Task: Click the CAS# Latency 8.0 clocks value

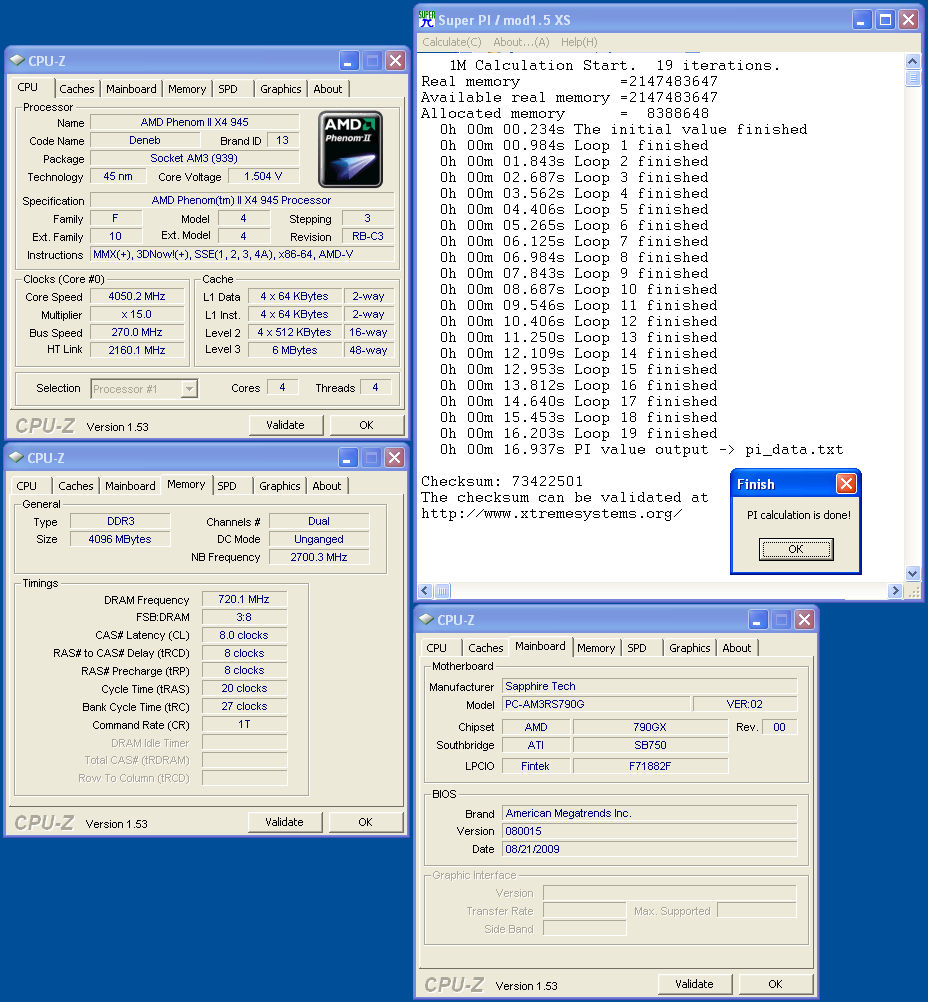Action: coord(244,635)
